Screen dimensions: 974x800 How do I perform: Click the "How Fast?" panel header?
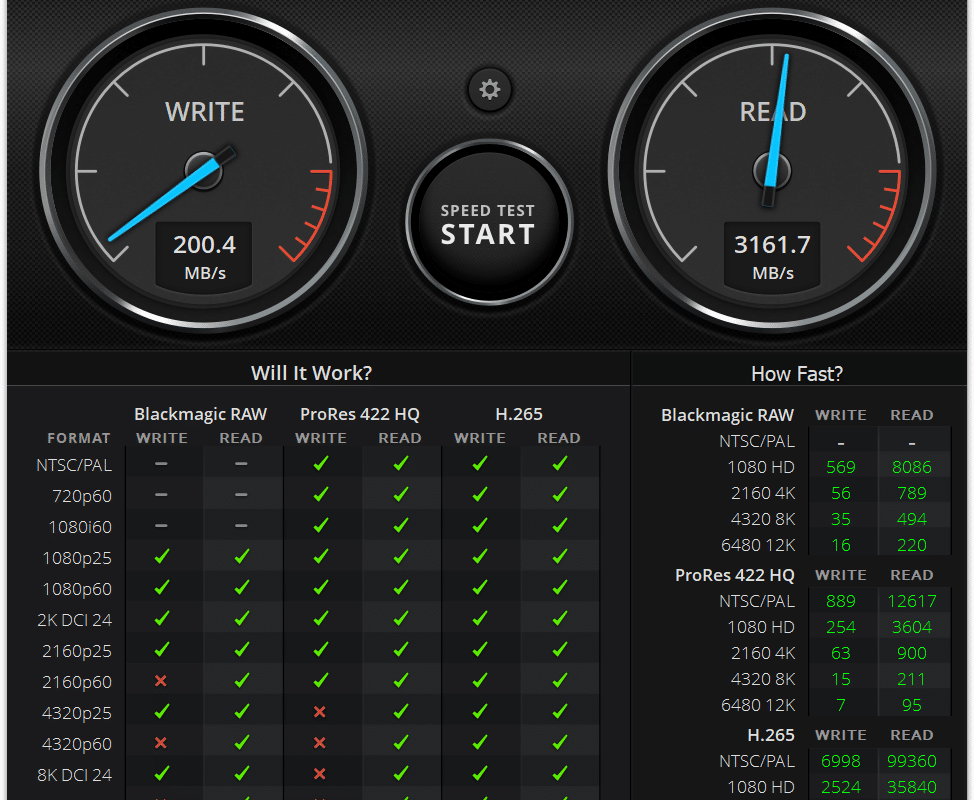[x=797, y=373]
